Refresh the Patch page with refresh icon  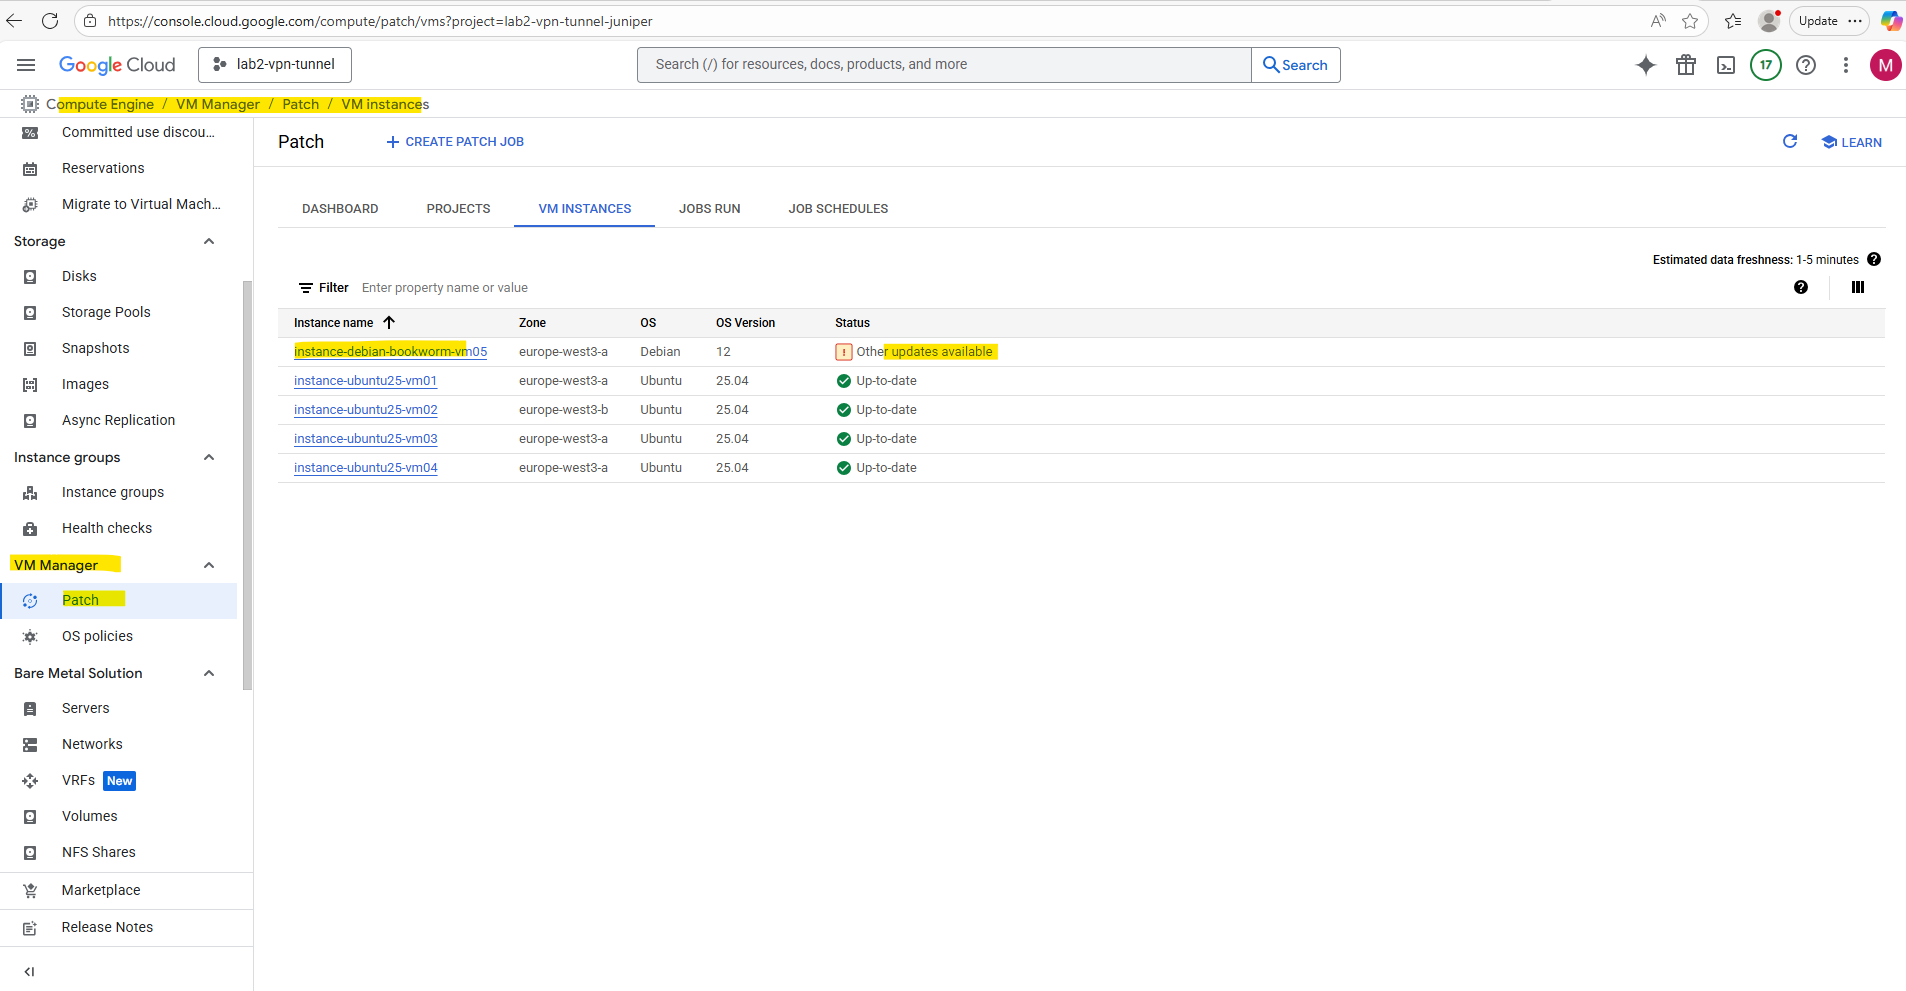(1789, 142)
